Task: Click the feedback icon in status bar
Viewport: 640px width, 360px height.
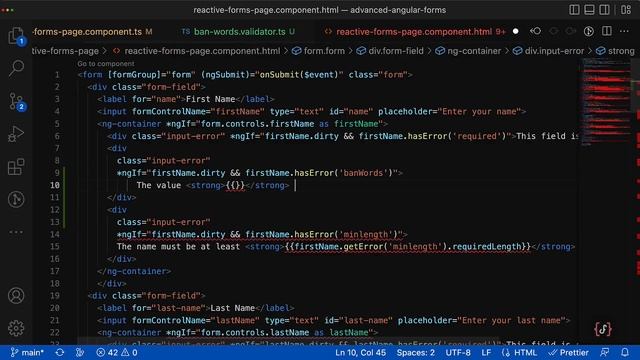Action: pos(604,353)
